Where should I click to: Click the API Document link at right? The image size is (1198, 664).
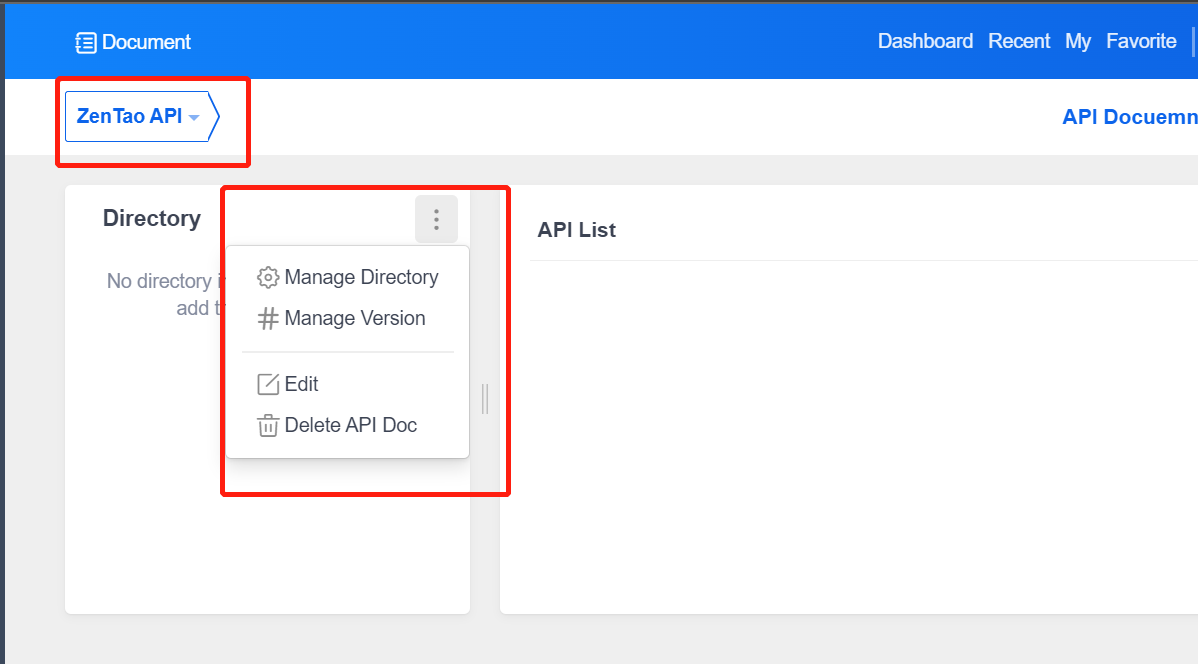tap(1130, 117)
